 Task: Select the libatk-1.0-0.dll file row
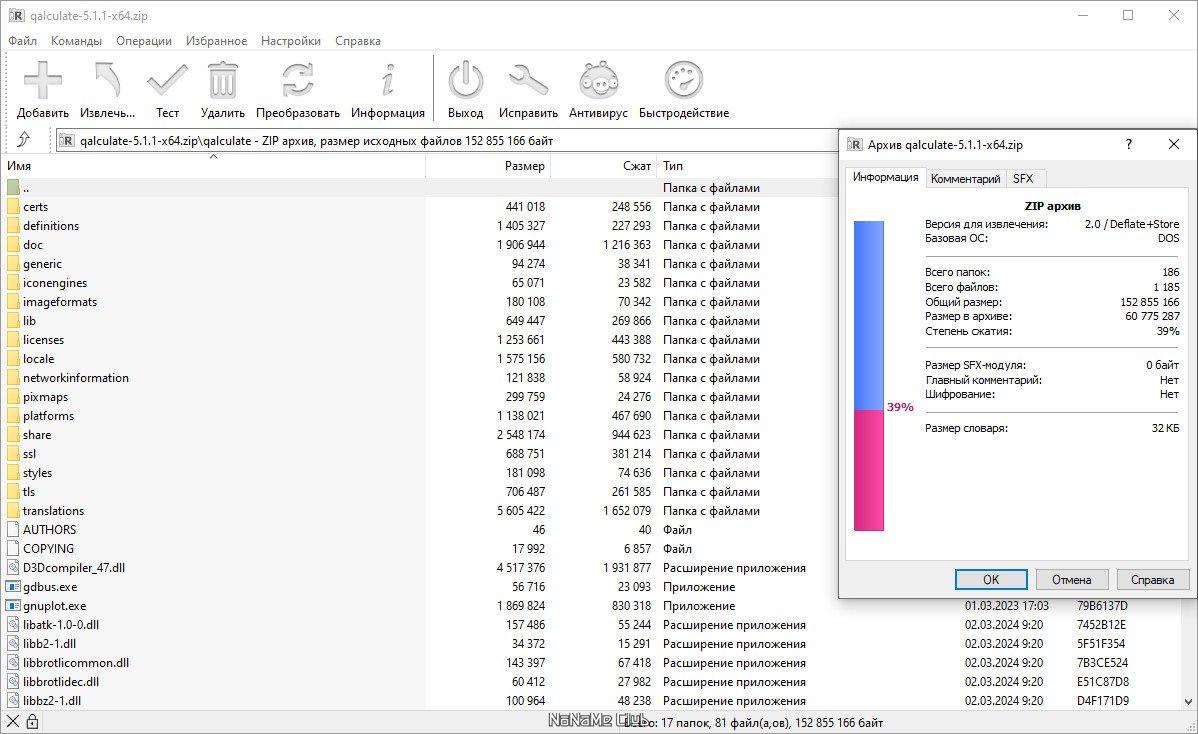591,625
